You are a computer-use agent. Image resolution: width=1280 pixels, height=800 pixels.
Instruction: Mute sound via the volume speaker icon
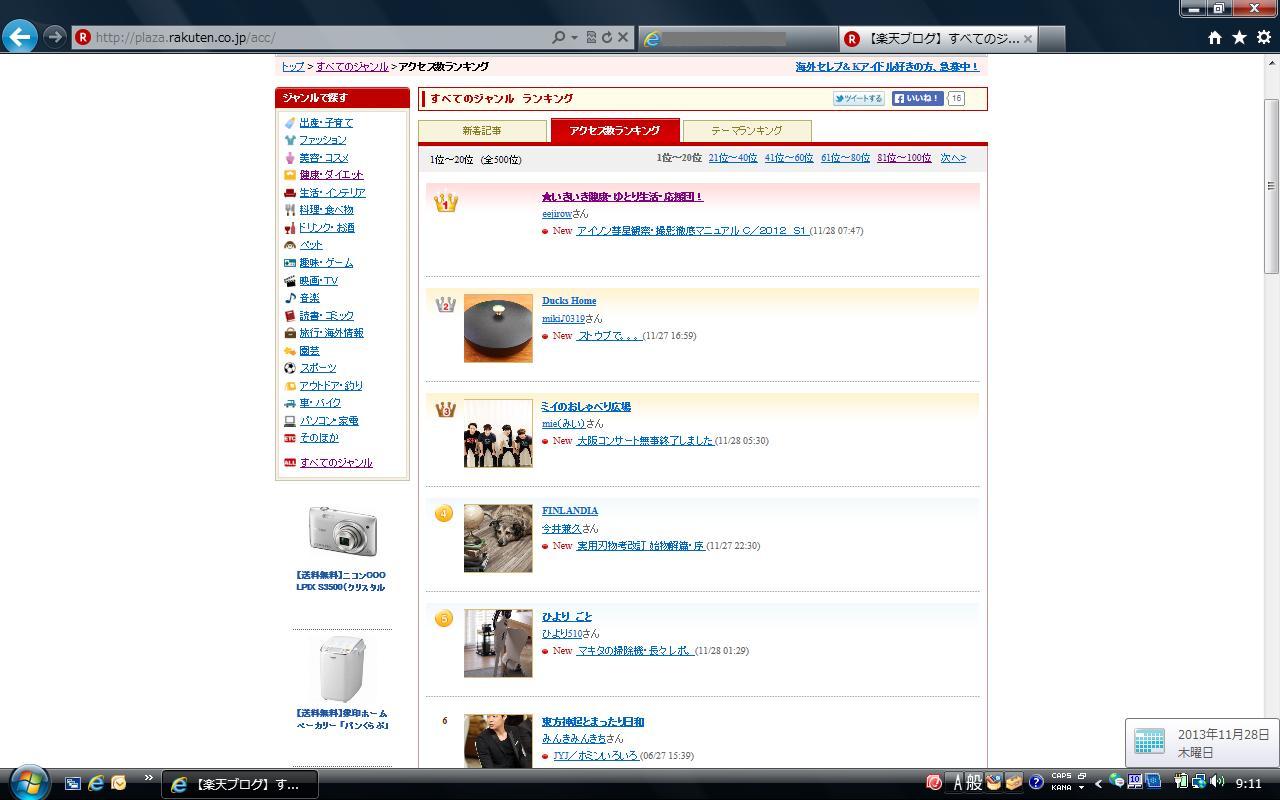tap(1217, 782)
